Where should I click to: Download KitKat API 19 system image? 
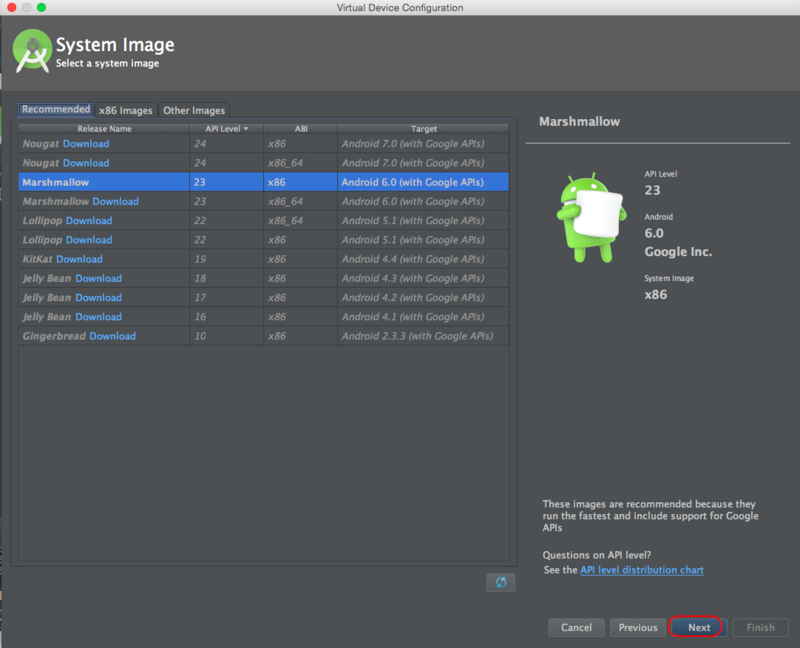click(x=79, y=259)
